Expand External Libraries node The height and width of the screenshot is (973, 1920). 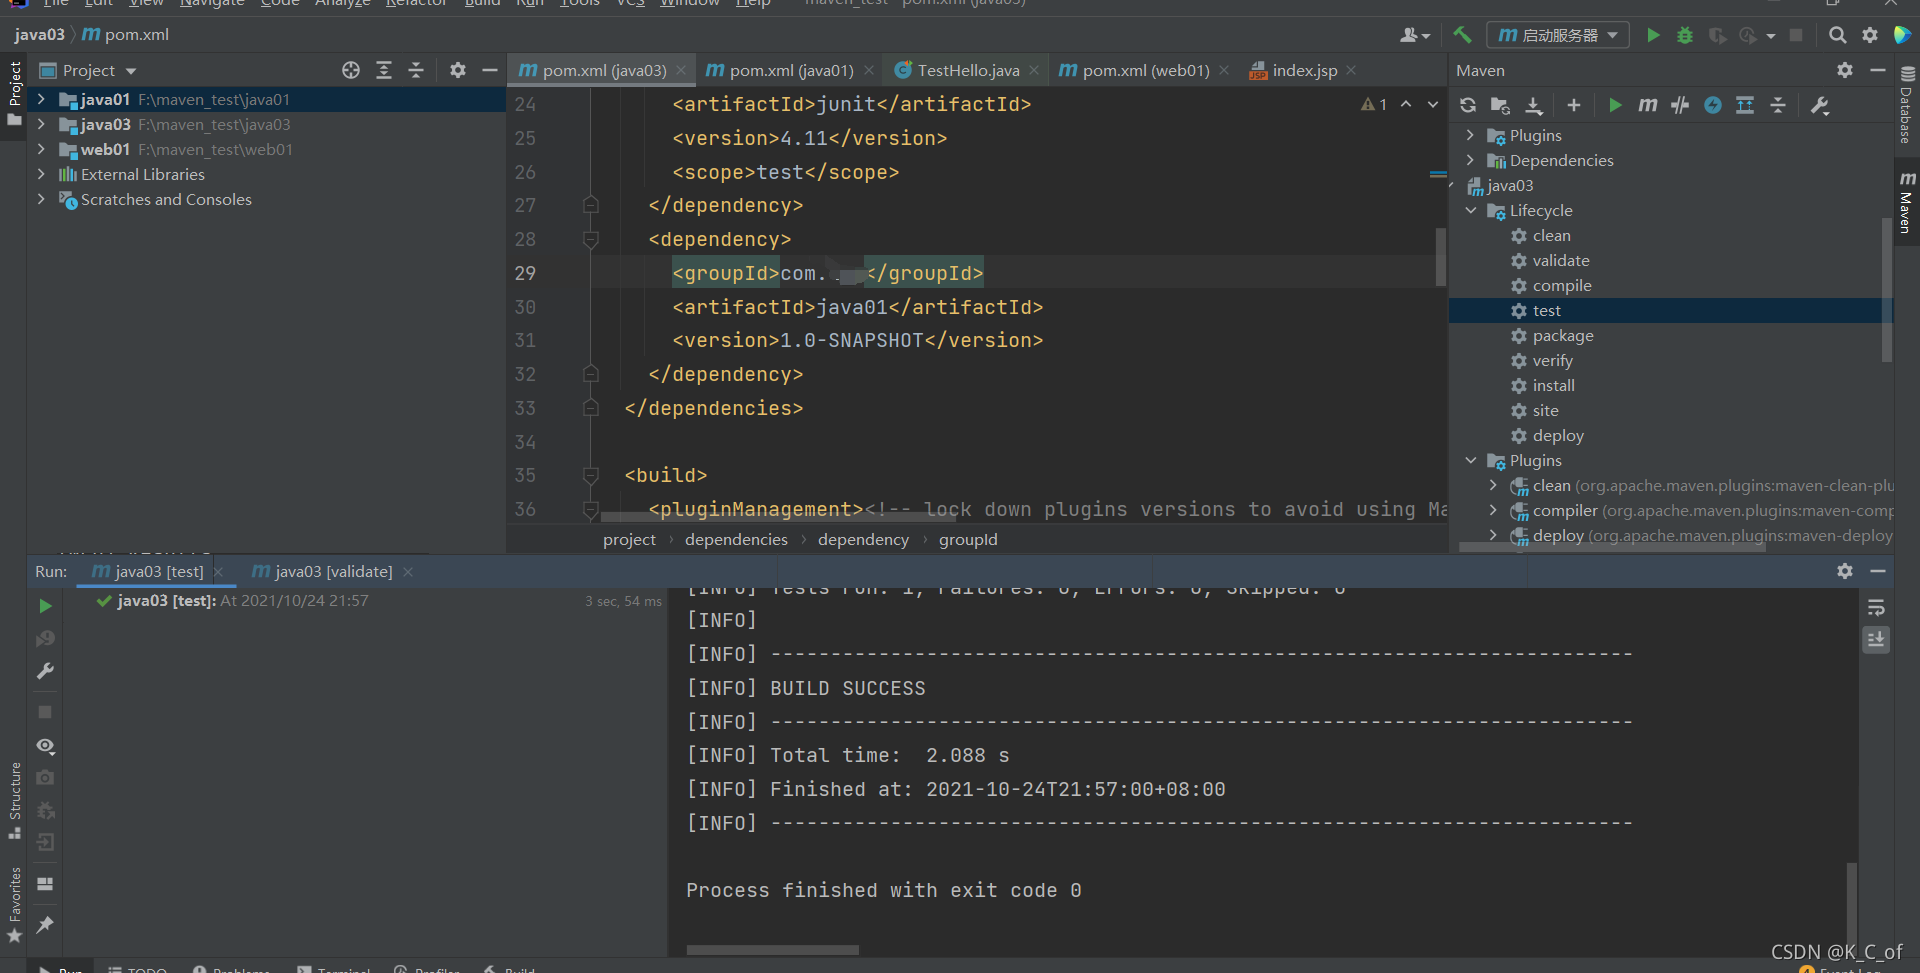click(41, 174)
